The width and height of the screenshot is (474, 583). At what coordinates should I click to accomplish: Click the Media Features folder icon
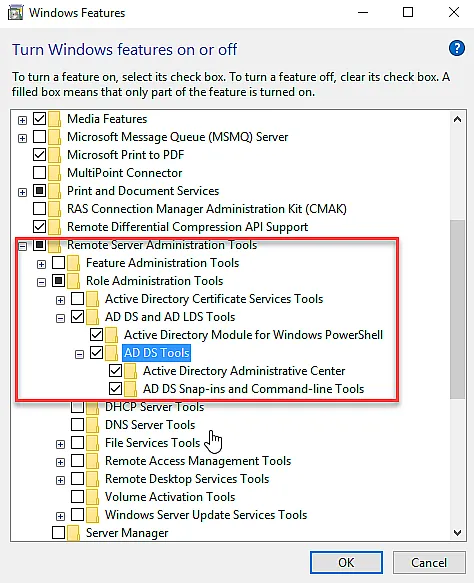point(55,119)
